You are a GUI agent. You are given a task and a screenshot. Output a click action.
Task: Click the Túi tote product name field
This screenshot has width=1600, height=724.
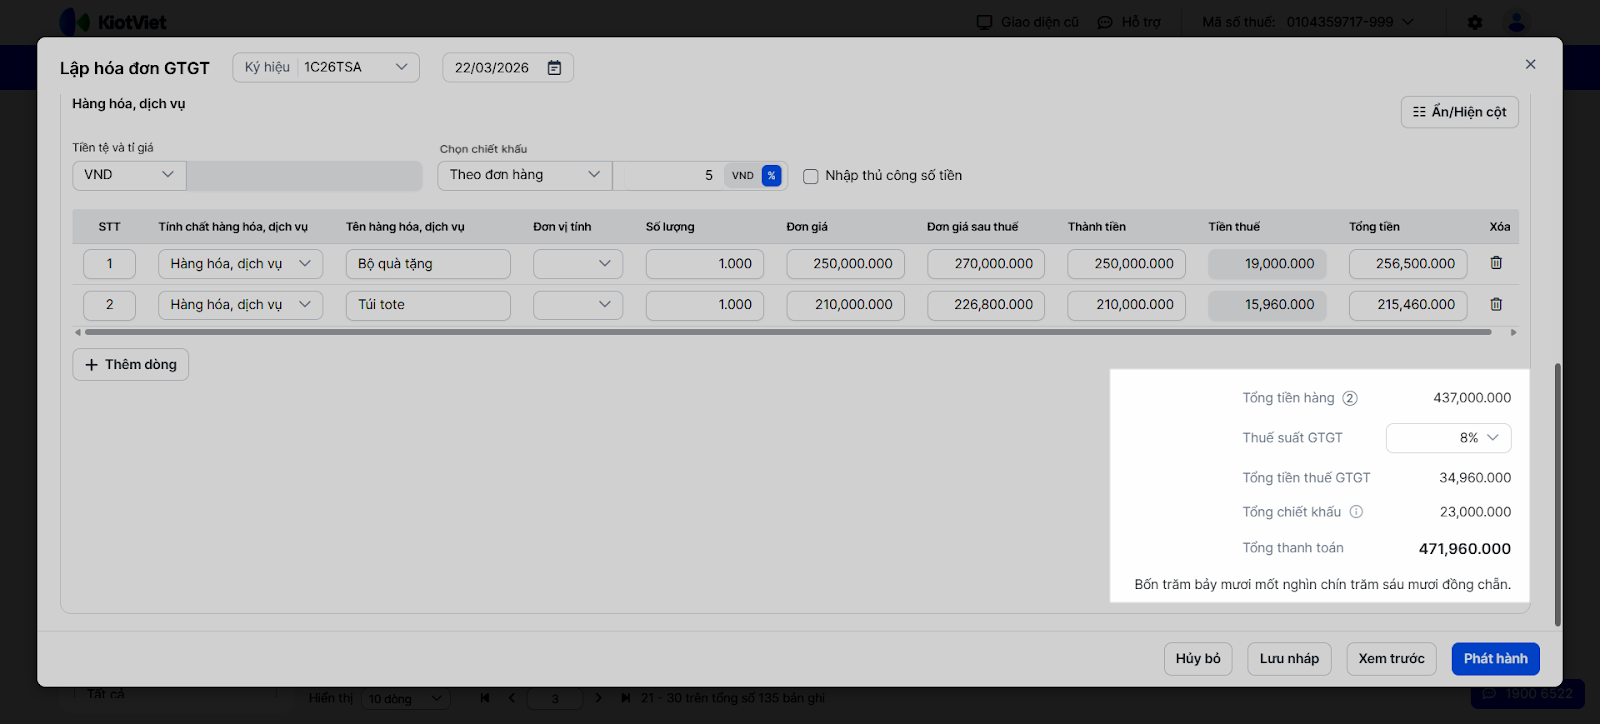pyautogui.click(x=428, y=305)
